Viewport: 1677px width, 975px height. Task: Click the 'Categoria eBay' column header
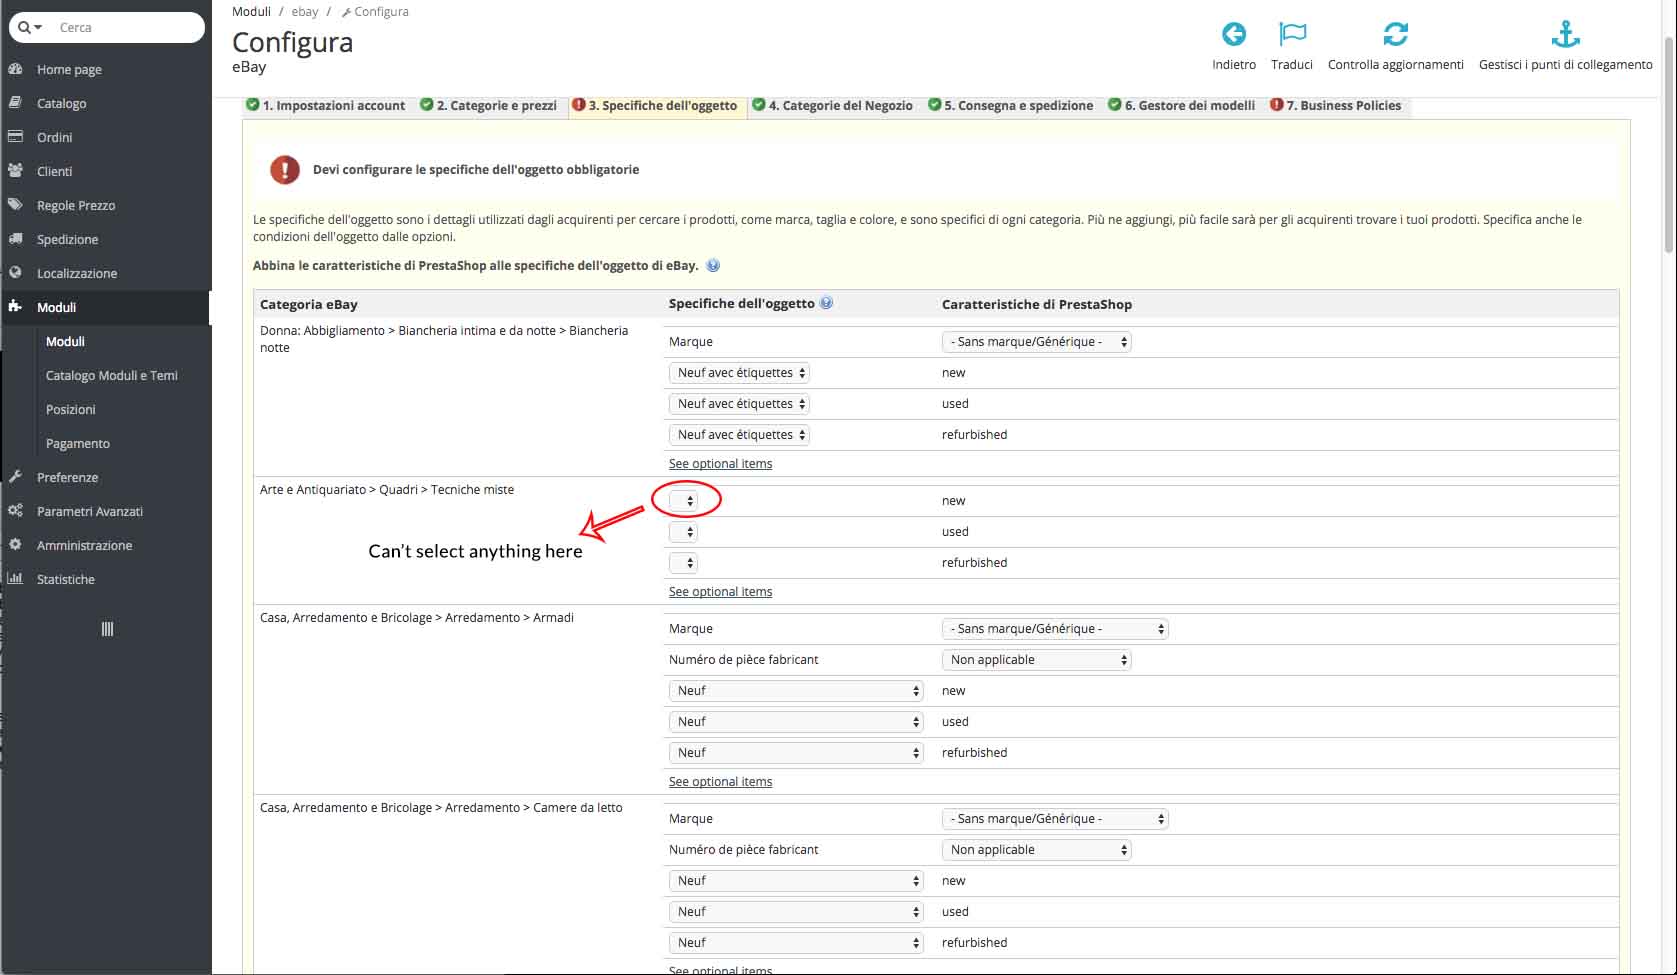click(x=309, y=304)
